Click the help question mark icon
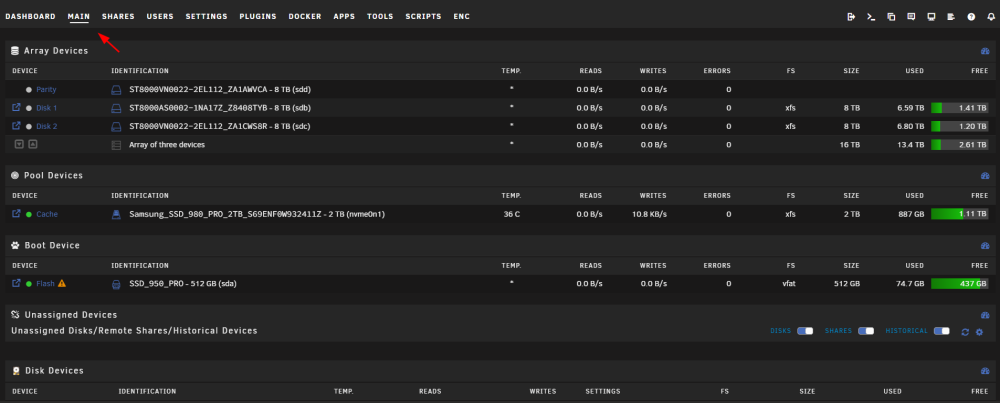 click(x=971, y=17)
